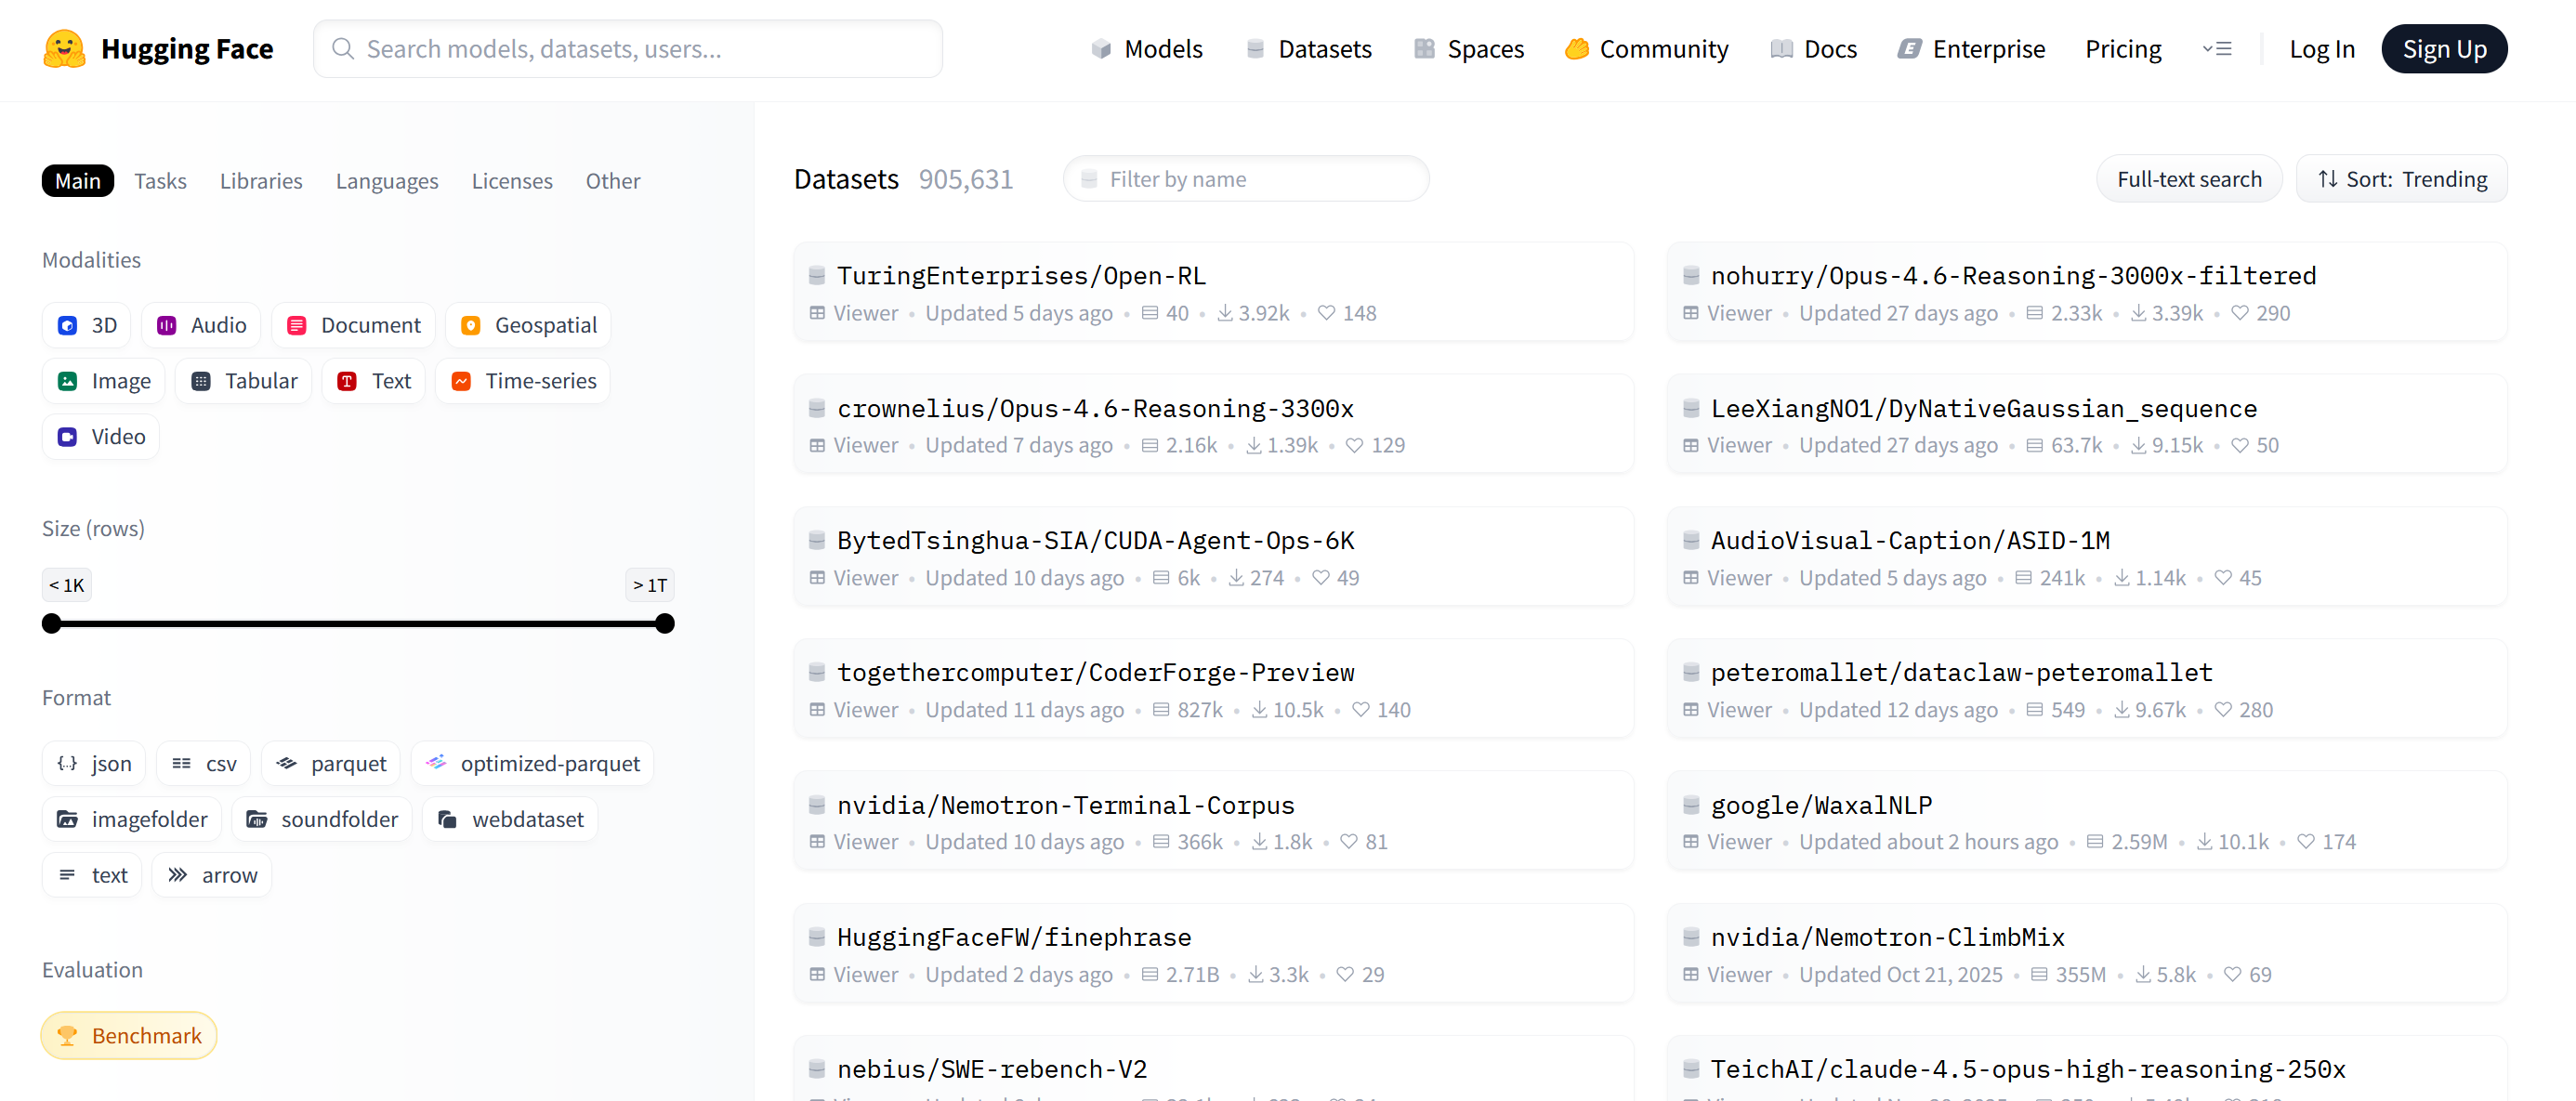
Task: Click the Full-text search button
Action: tap(2189, 179)
